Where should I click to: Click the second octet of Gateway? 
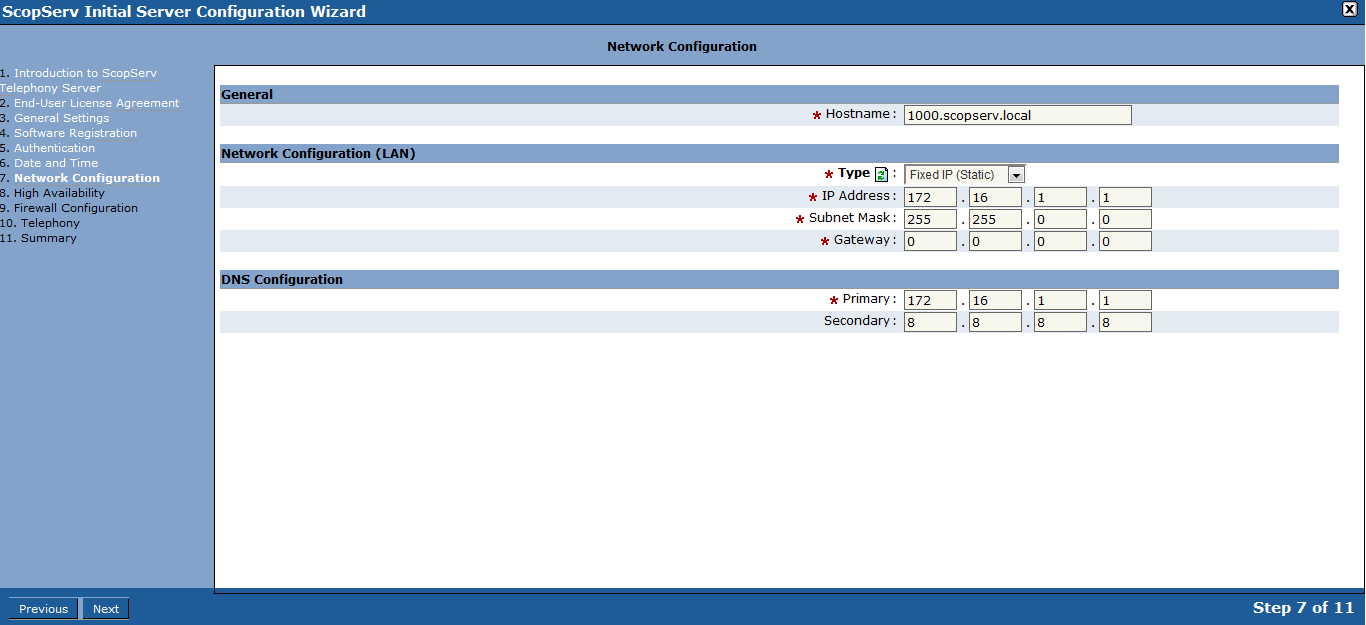(x=995, y=241)
